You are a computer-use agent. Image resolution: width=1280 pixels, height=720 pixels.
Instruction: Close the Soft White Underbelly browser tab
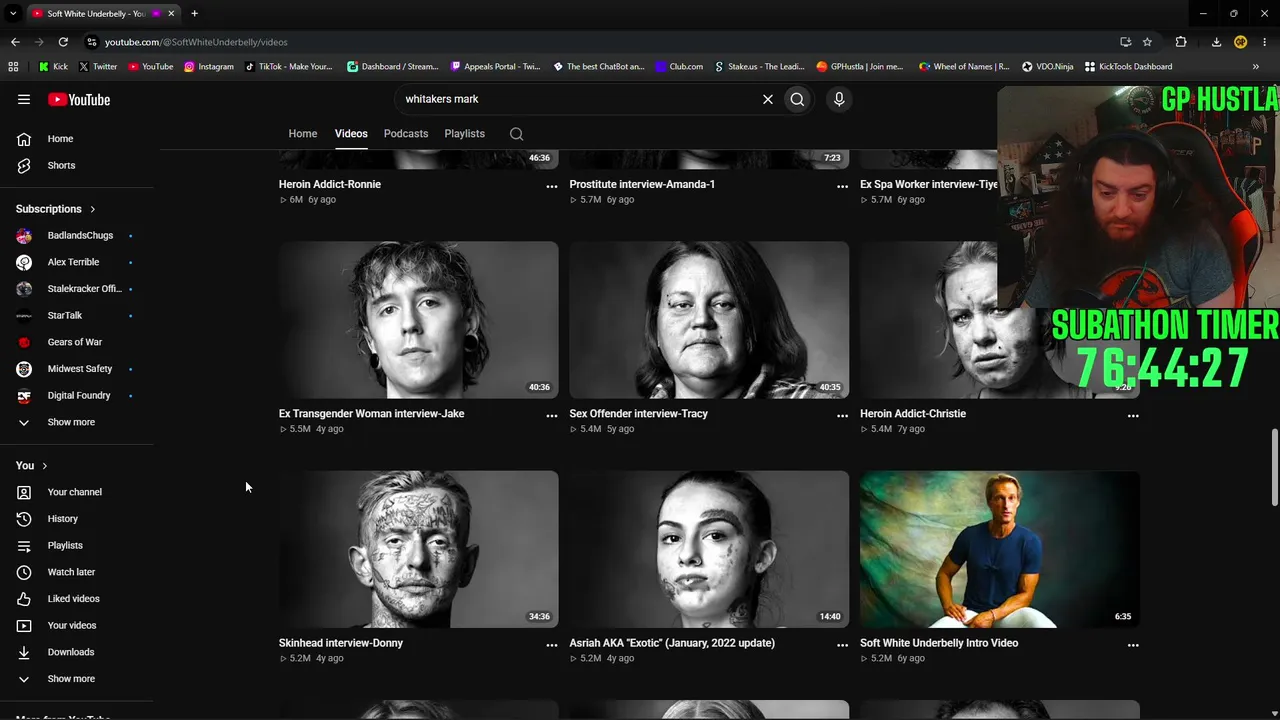[171, 14]
